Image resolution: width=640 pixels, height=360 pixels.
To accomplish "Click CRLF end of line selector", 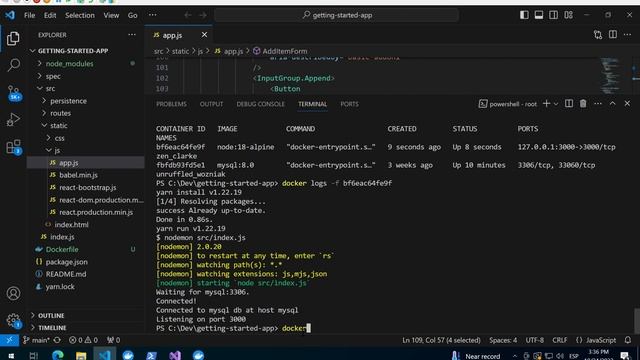I will (560, 340).
